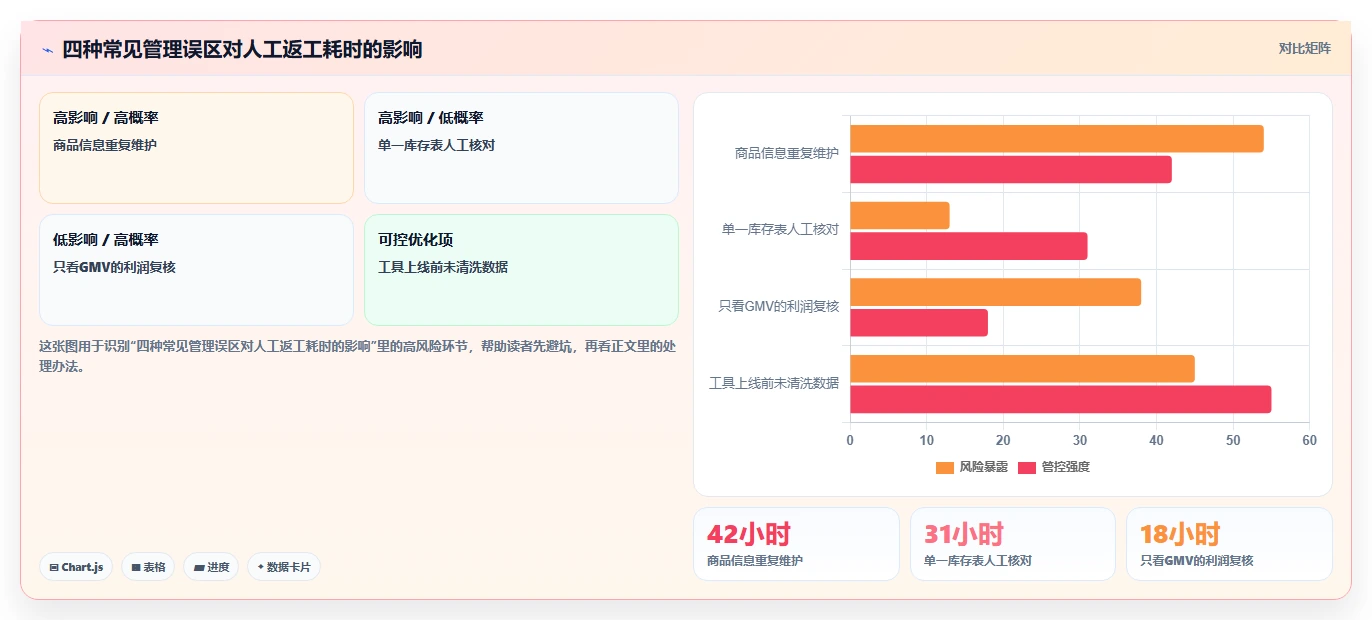
Task: Click x-axis tick label 30
Action: 1080,440
